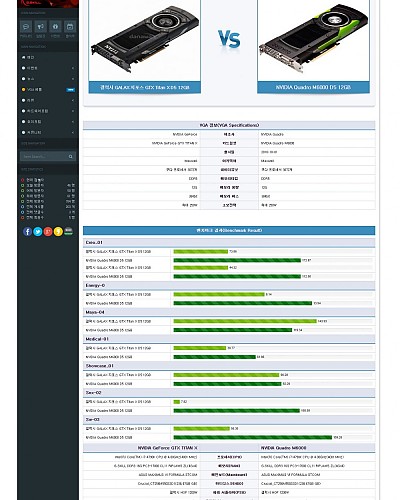Click the Quadro M6000 product image
400x500 pixels.
tap(313, 40)
